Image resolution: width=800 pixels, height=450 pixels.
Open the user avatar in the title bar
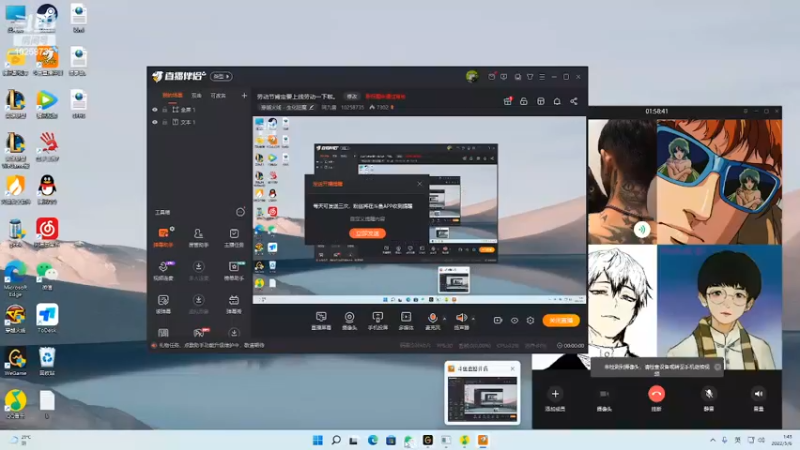(x=472, y=77)
